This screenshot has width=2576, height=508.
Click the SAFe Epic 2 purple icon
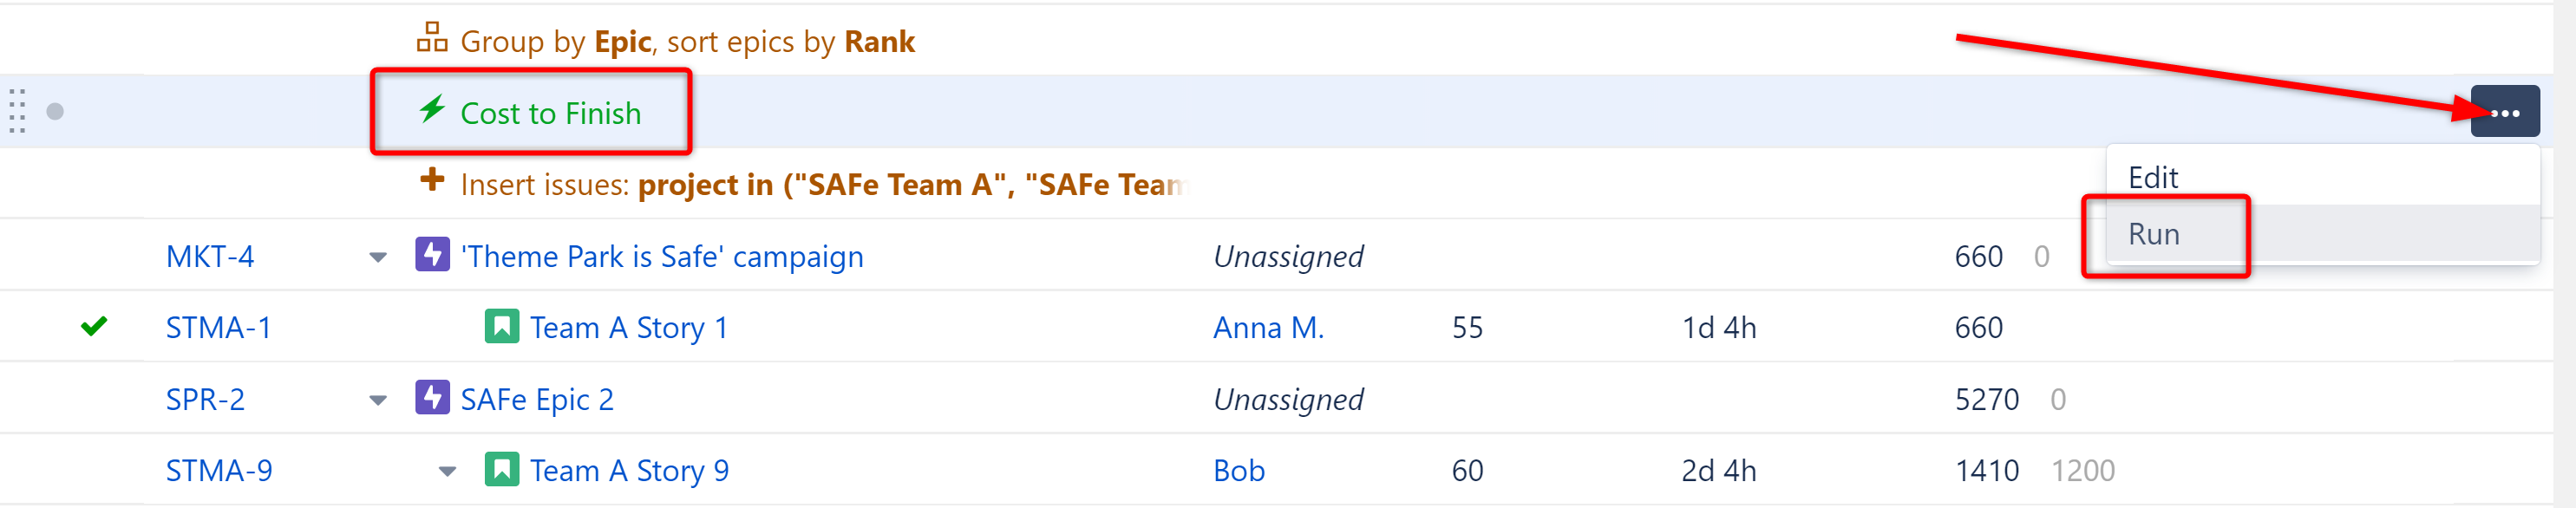[x=432, y=397]
